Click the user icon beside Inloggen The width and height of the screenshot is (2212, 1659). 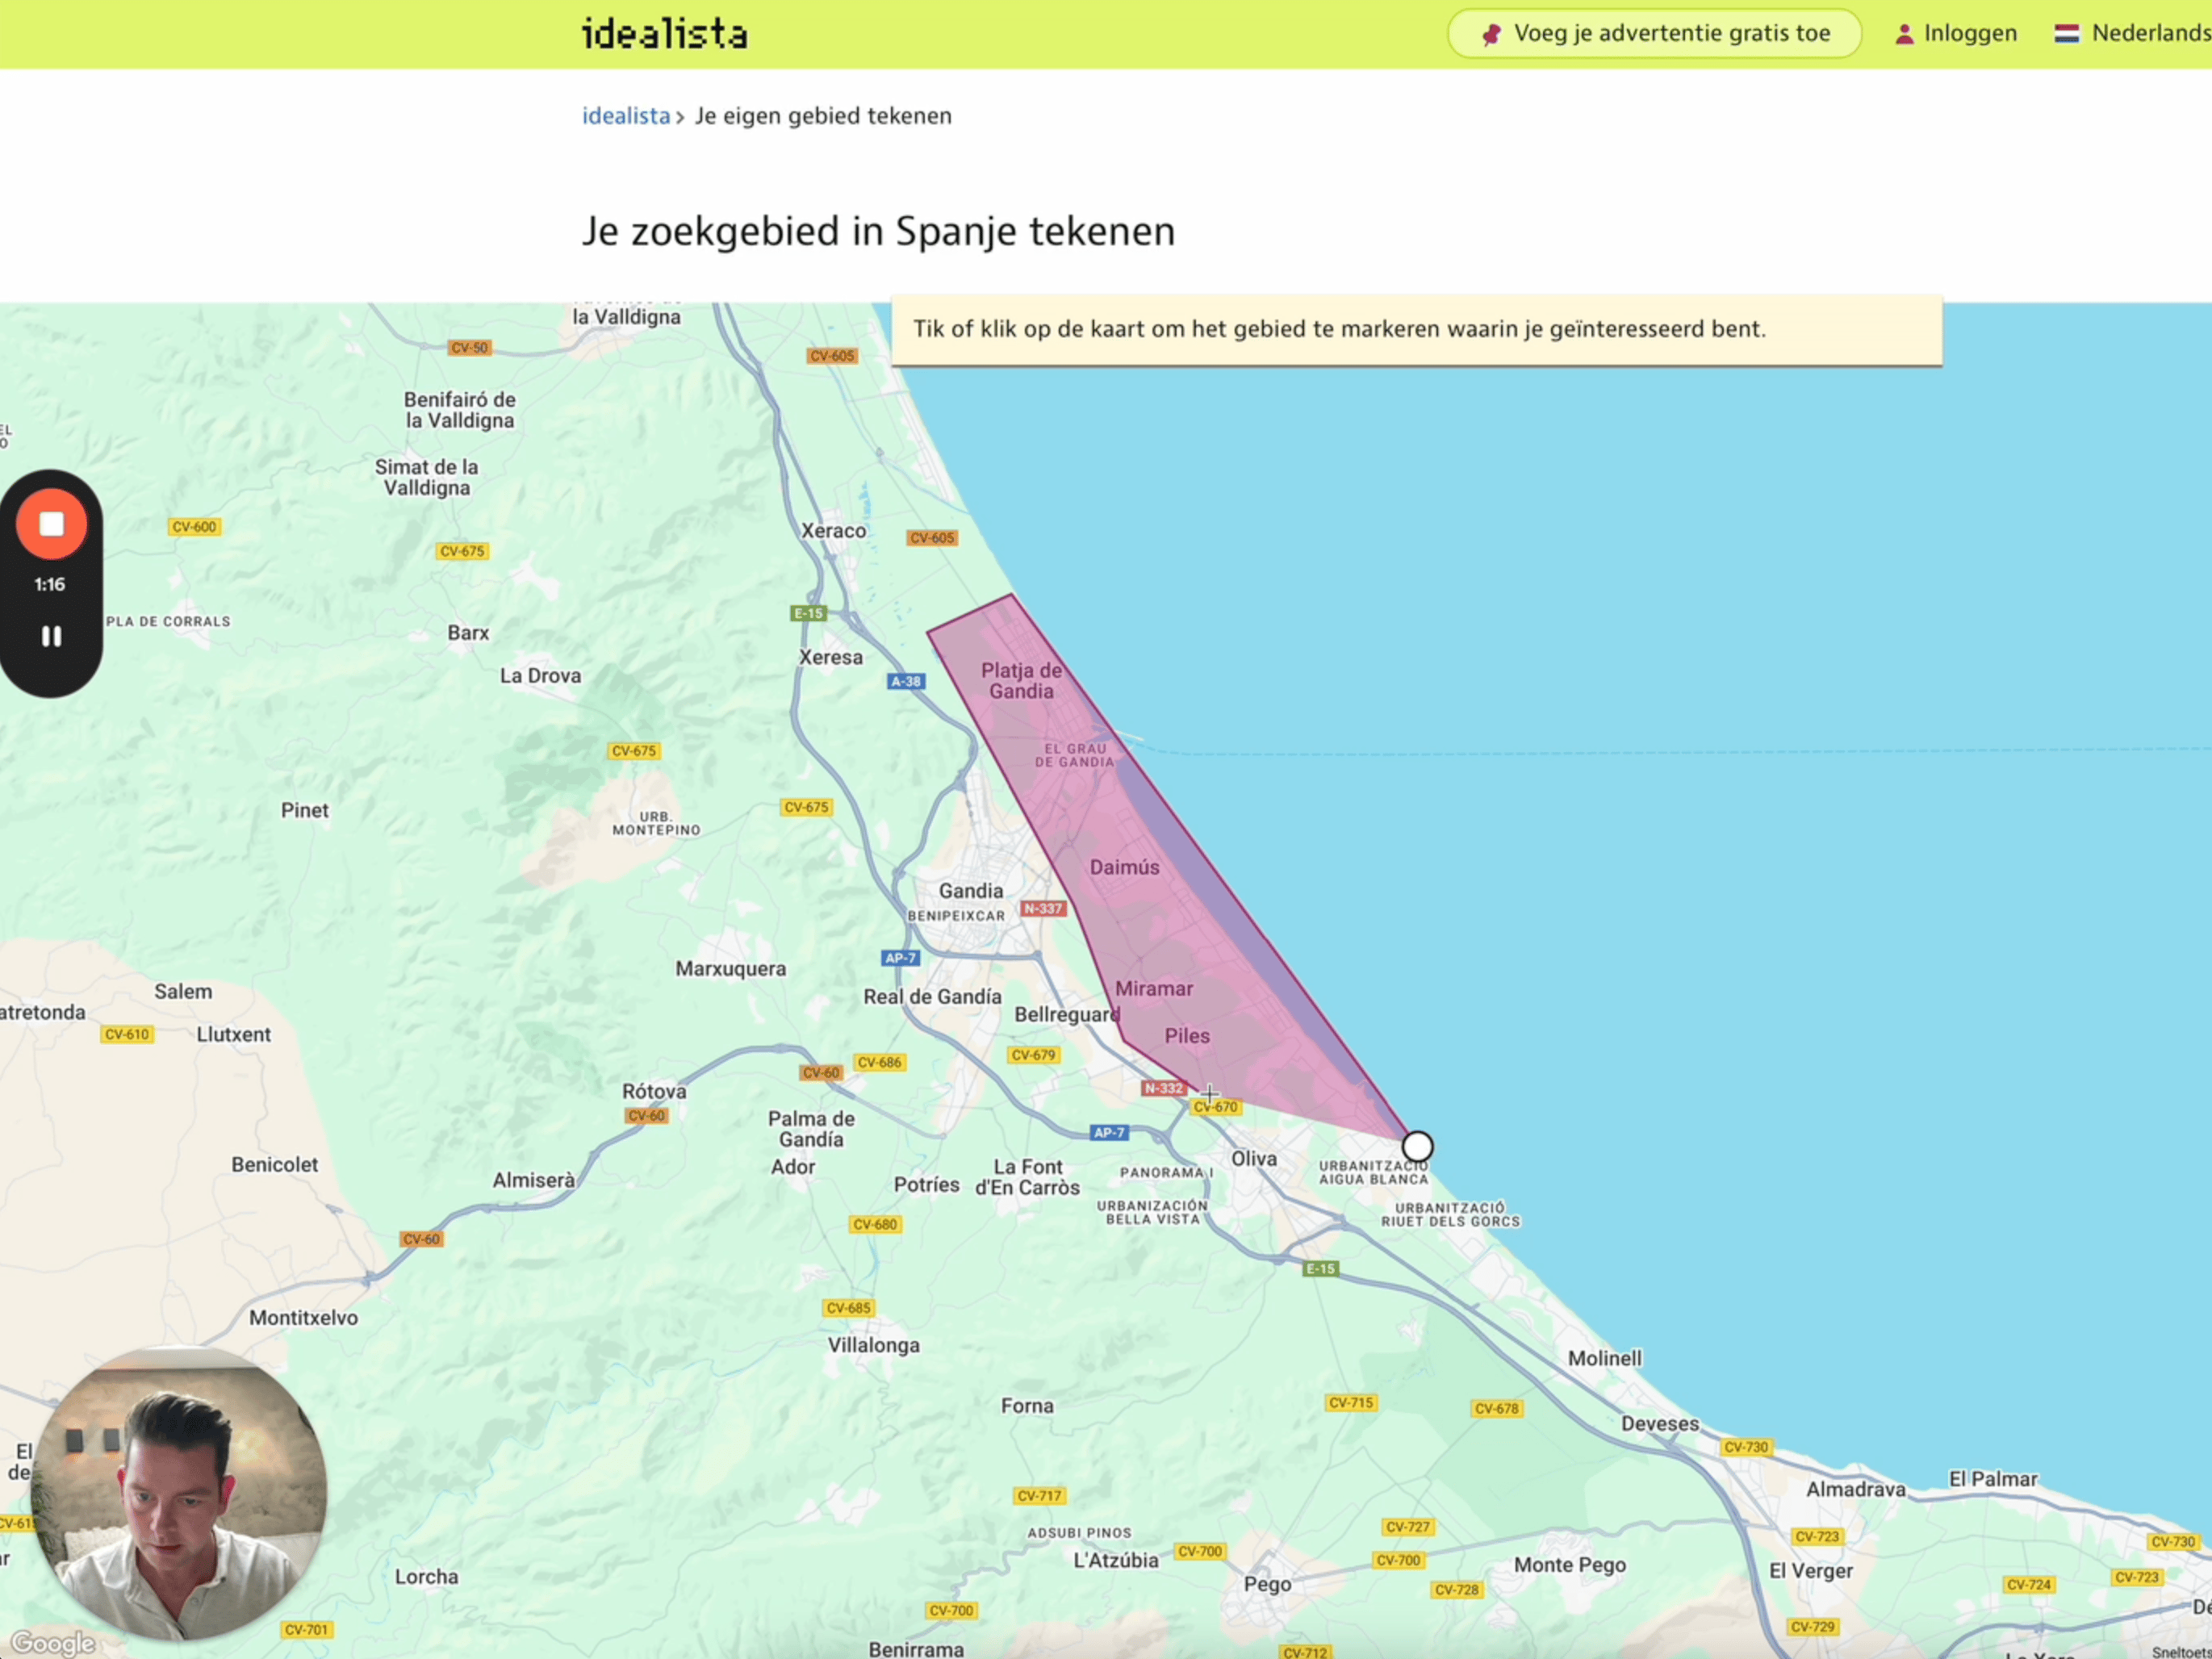click(1904, 34)
